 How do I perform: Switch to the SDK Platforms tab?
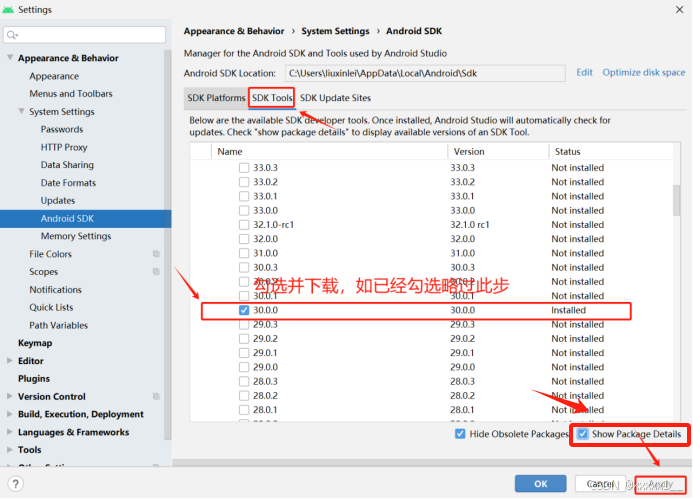coord(216,98)
